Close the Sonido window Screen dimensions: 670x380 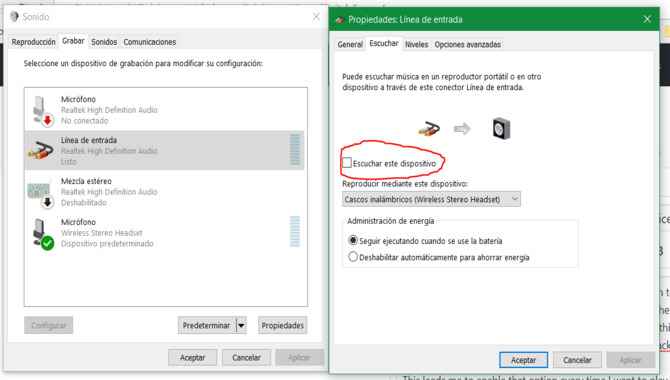(316, 17)
